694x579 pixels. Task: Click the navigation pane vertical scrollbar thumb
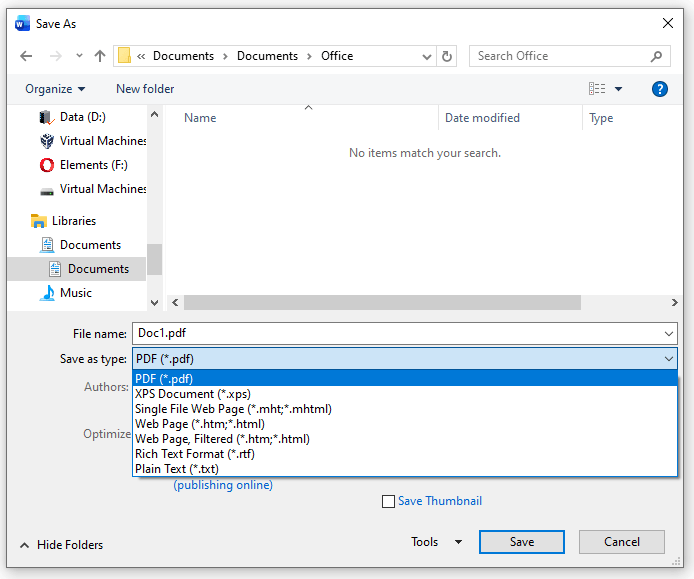[x=154, y=259]
